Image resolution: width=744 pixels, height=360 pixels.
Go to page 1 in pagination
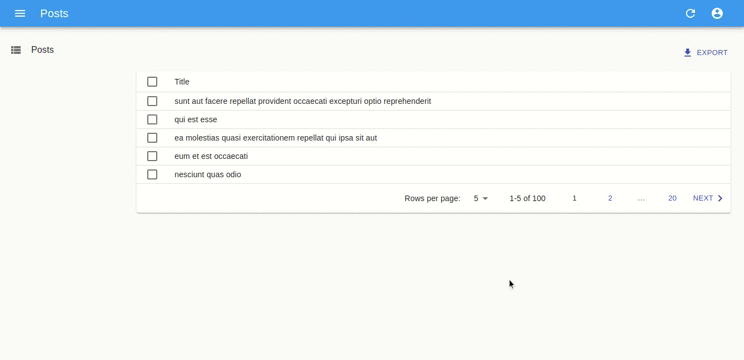[574, 198]
